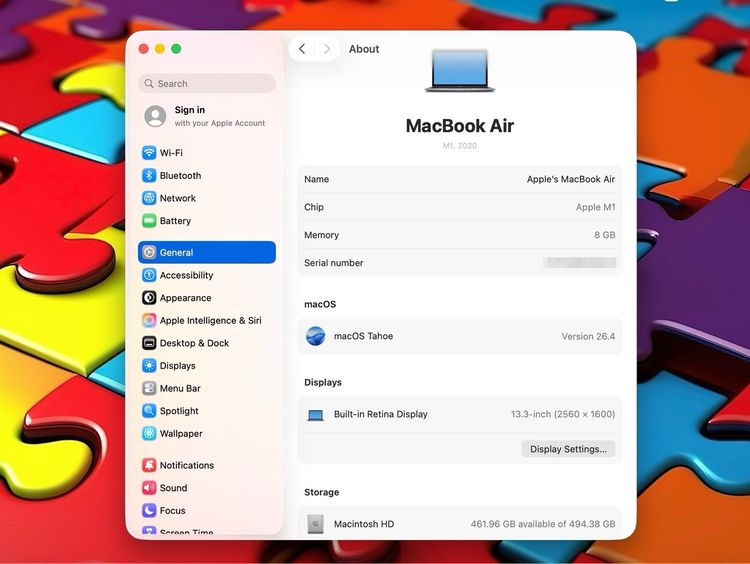This screenshot has width=750, height=564.
Task: Open the Wi-Fi settings label
Action: click(x=171, y=153)
